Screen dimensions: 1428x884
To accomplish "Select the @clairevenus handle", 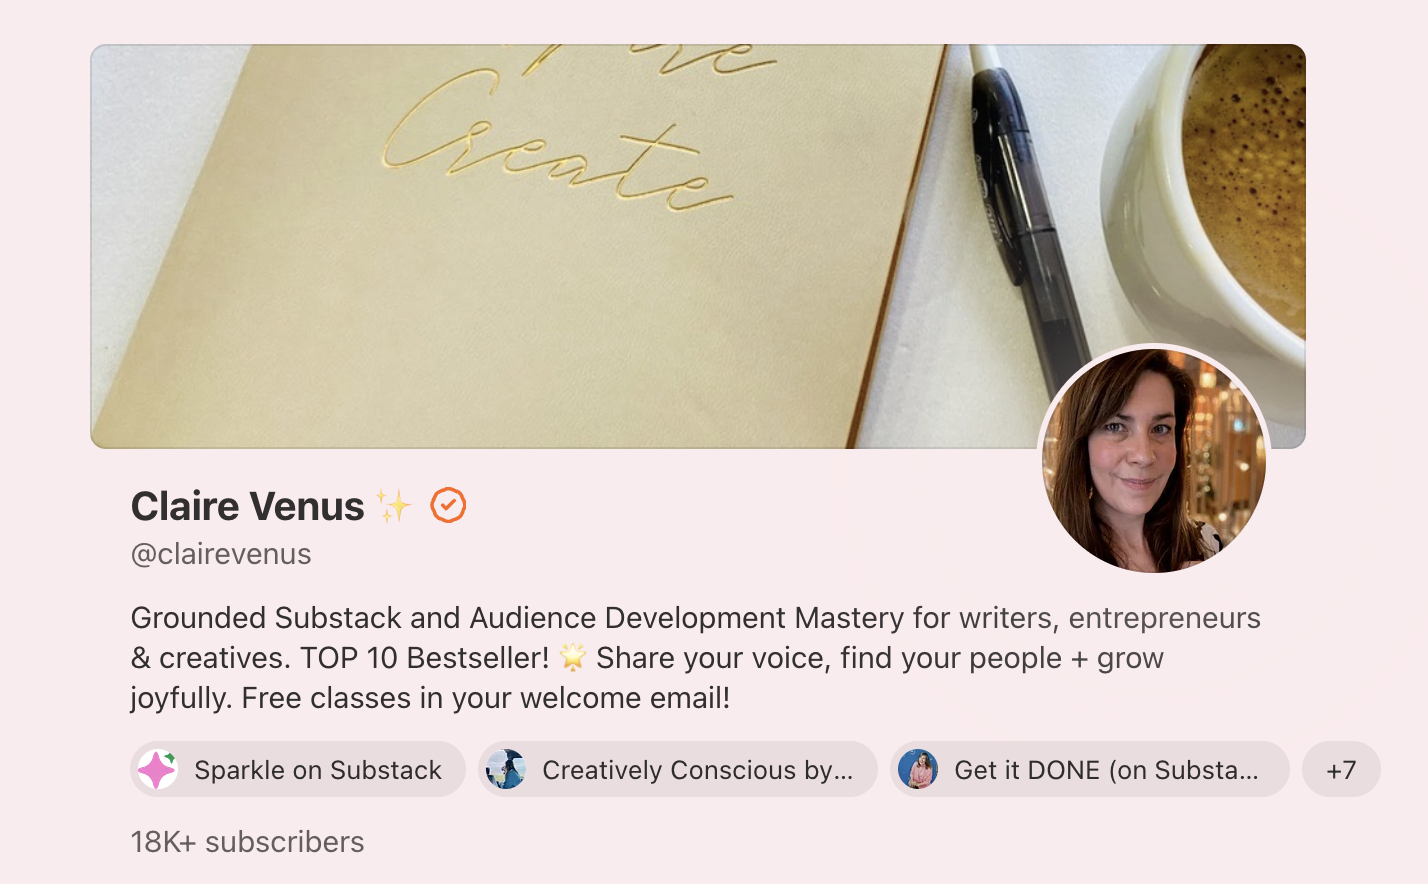I will click(x=221, y=554).
